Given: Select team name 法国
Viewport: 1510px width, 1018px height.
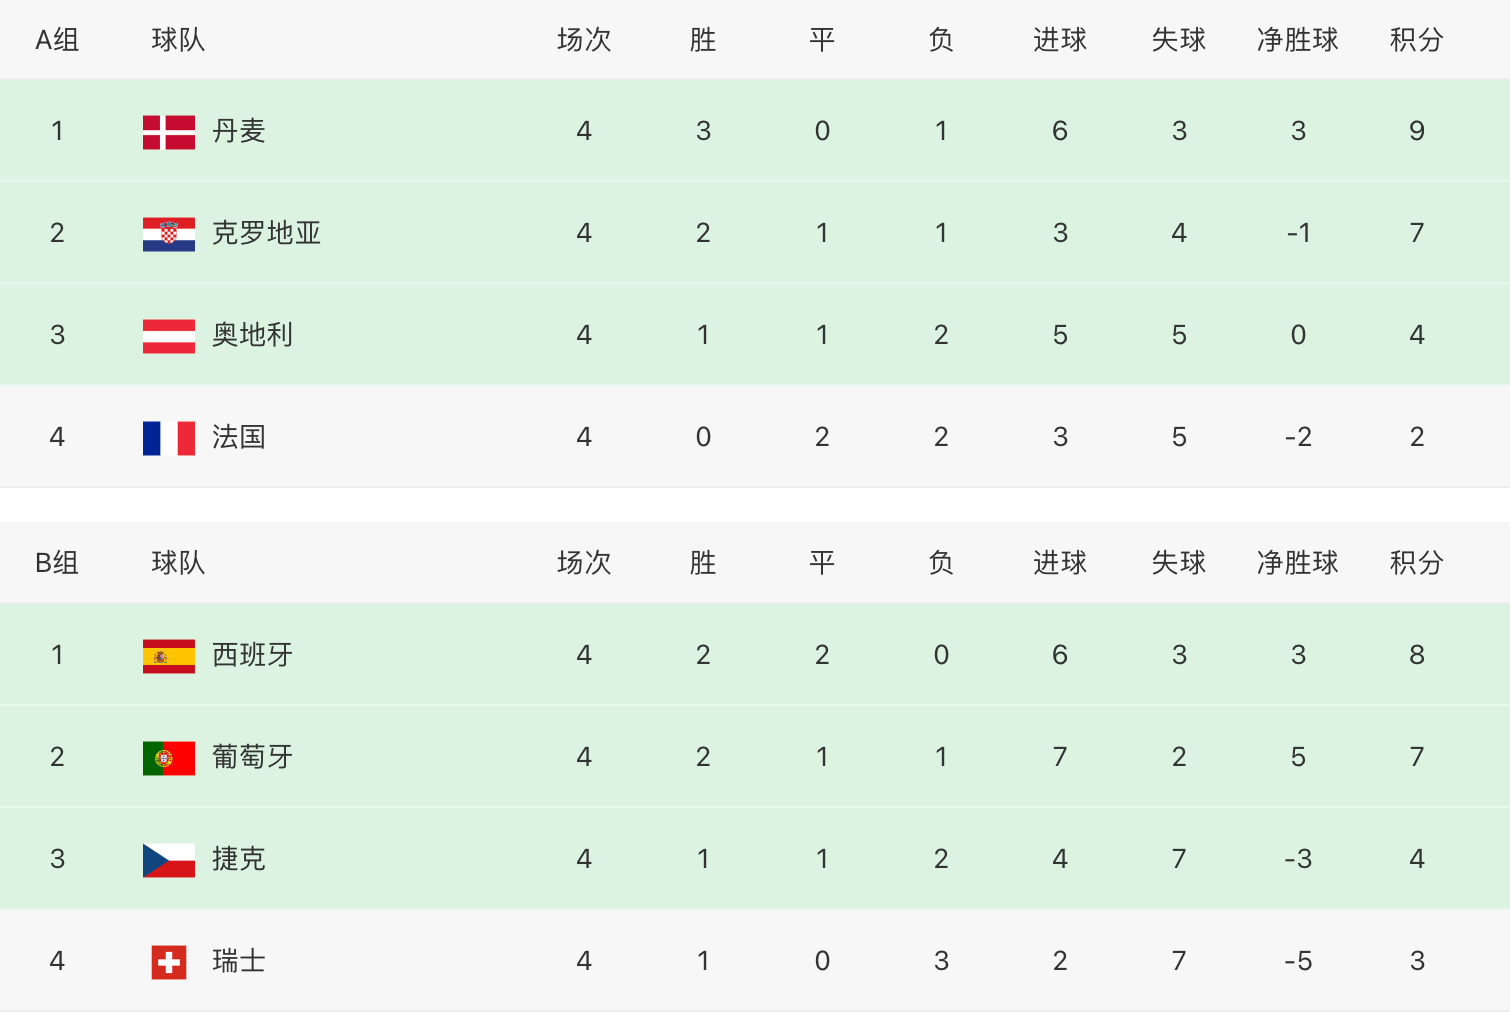Looking at the screenshot, I should tap(239, 437).
